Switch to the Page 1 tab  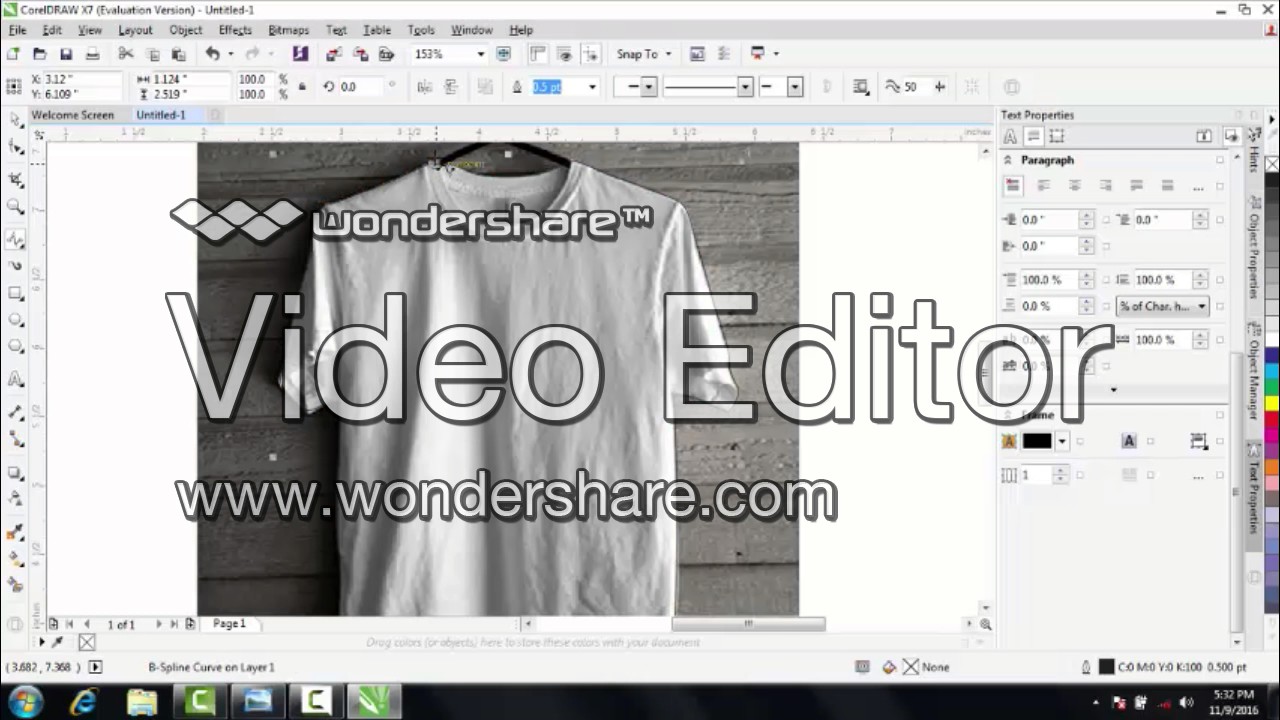(x=229, y=623)
